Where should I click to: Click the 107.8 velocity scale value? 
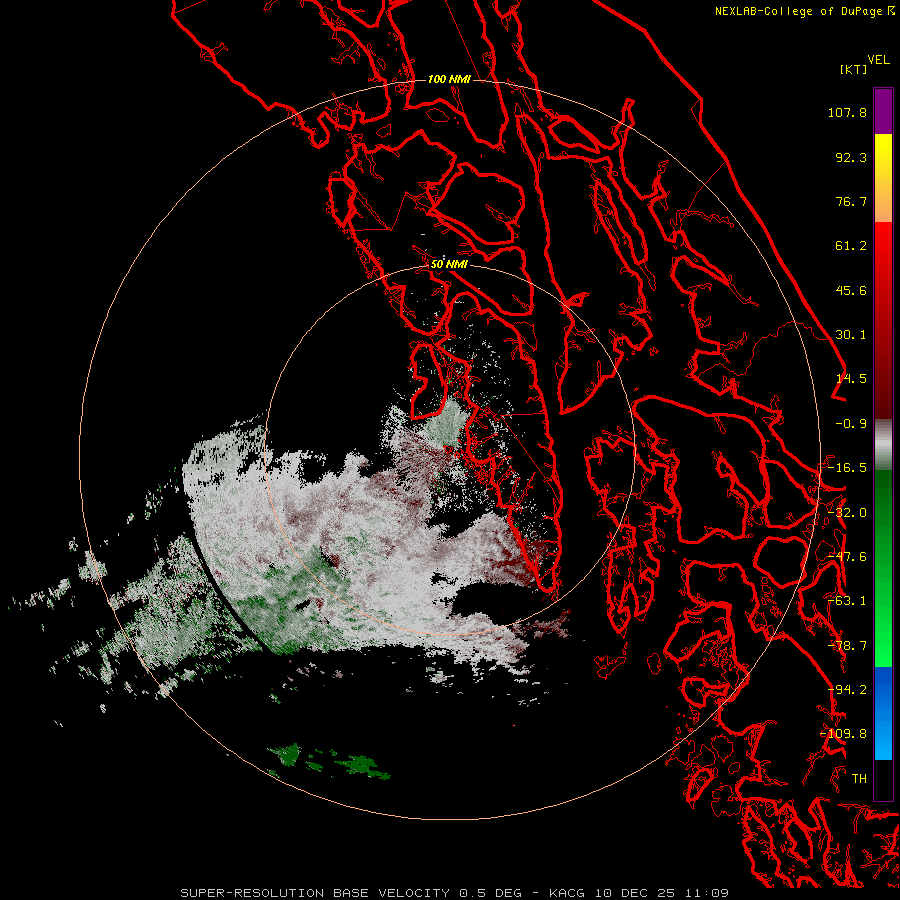tap(847, 112)
